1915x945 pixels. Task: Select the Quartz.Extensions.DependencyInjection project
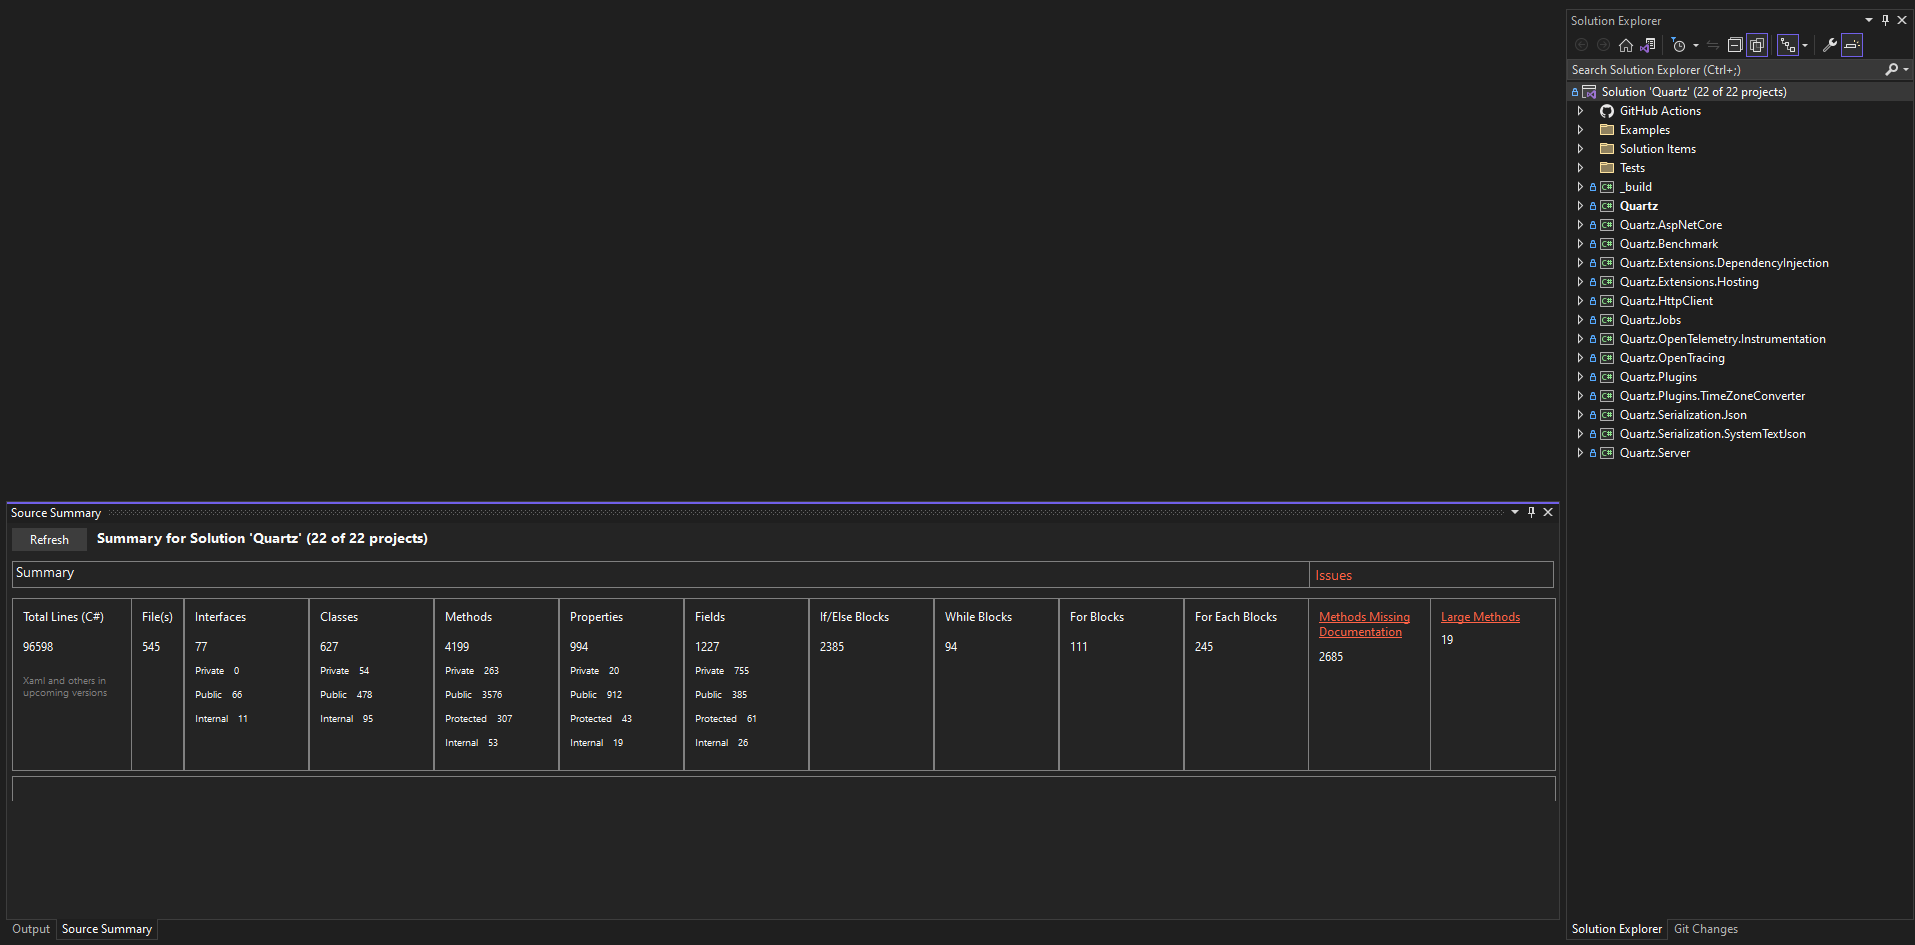click(1724, 263)
